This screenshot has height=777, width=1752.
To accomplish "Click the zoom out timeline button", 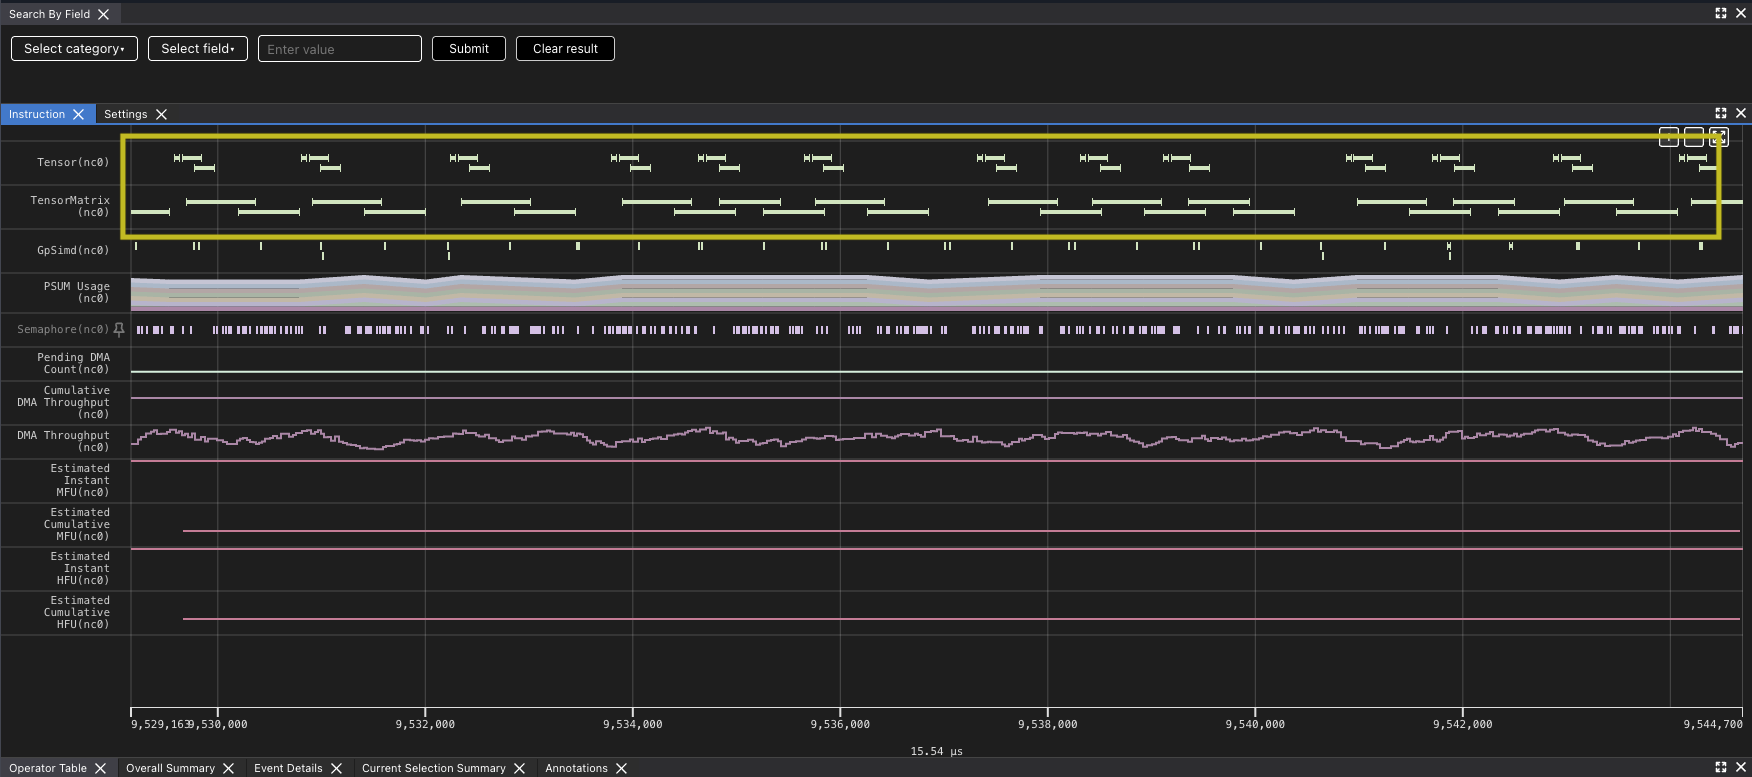I will (x=1693, y=137).
